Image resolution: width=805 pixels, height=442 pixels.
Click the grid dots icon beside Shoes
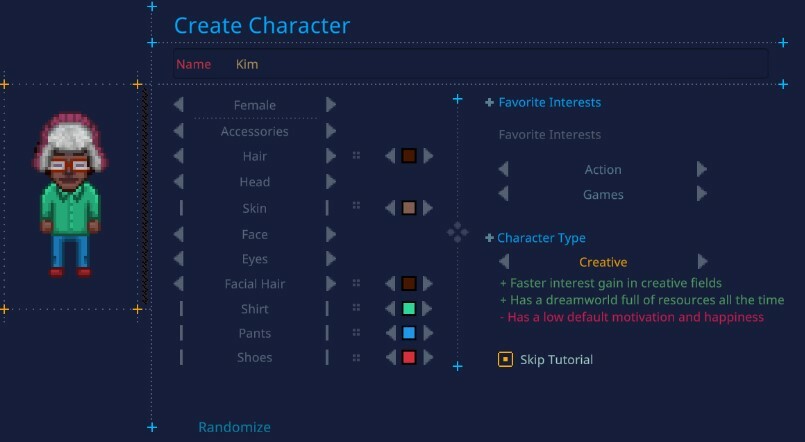(x=356, y=358)
